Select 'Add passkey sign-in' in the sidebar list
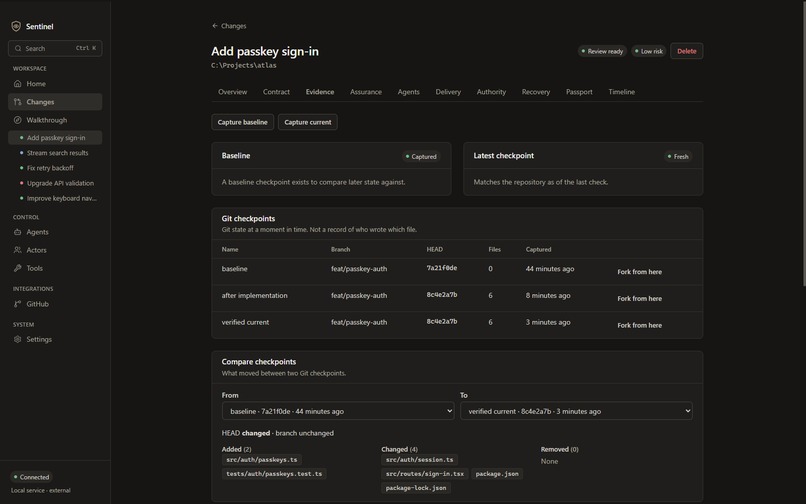 click(x=55, y=138)
